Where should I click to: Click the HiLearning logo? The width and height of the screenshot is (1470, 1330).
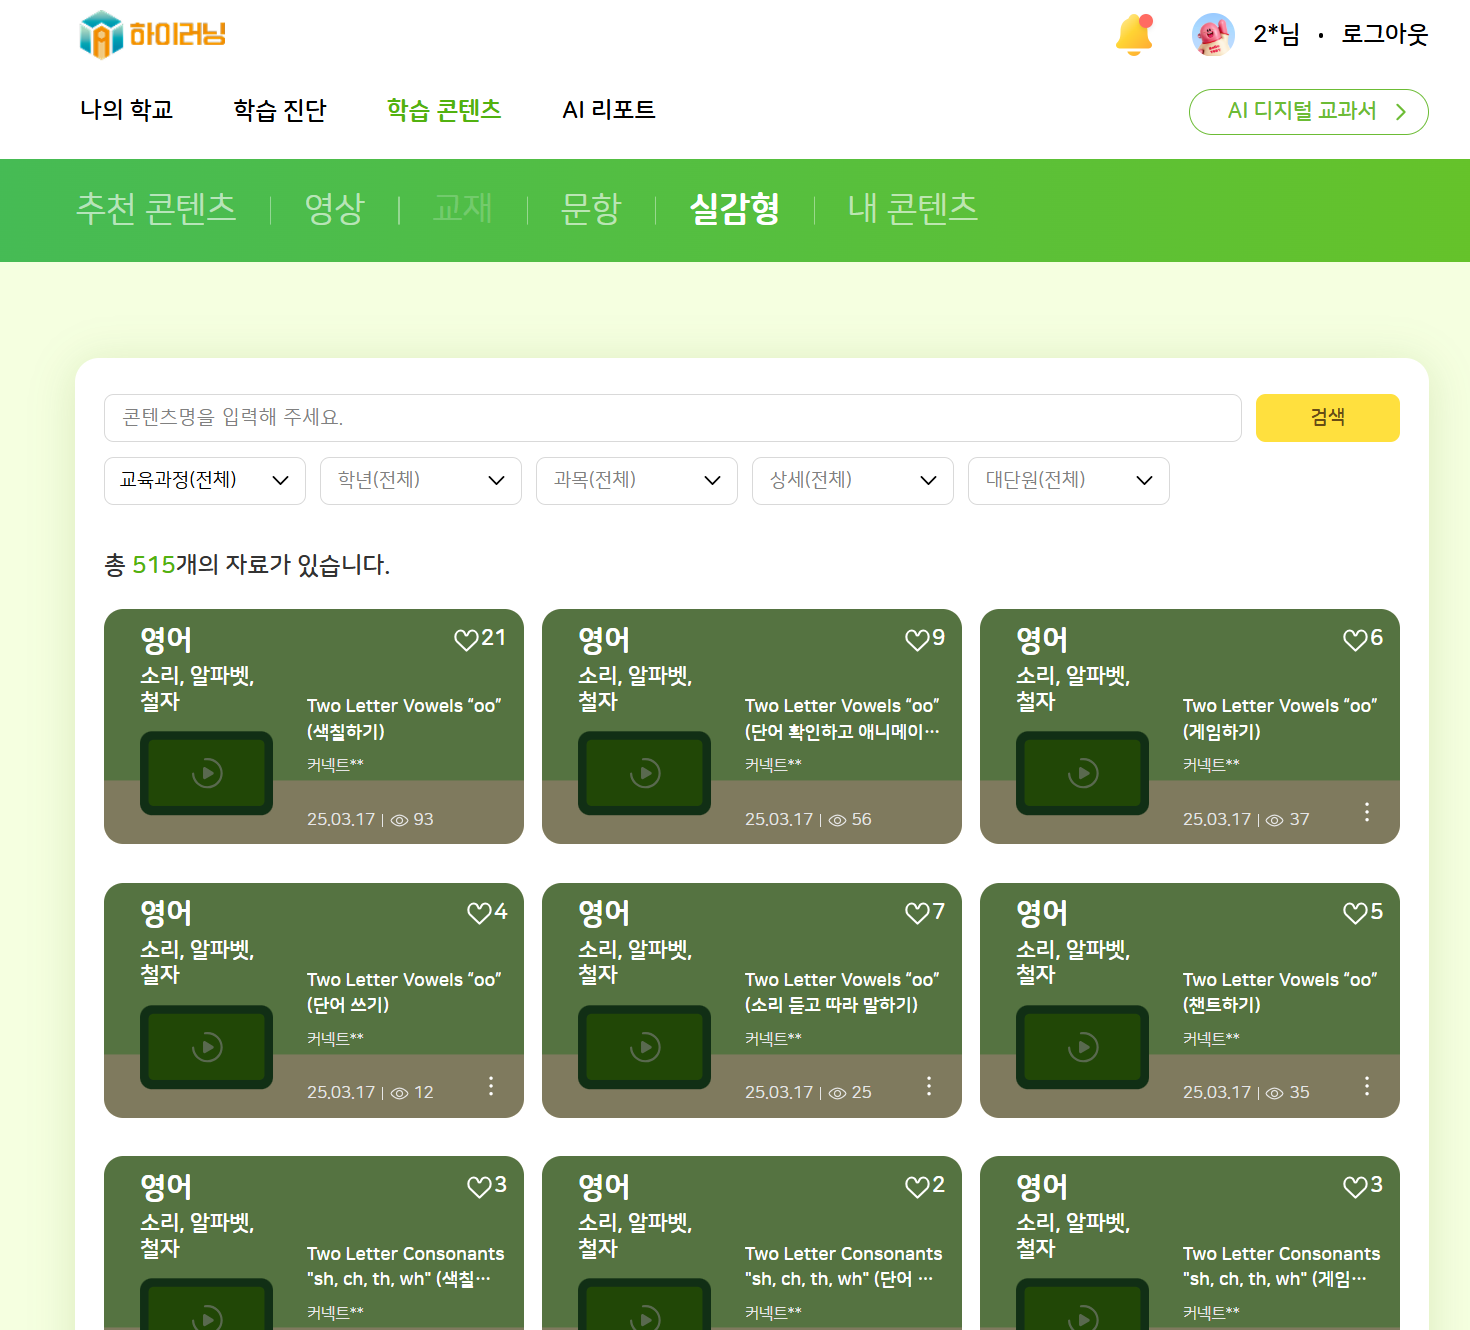point(153,35)
